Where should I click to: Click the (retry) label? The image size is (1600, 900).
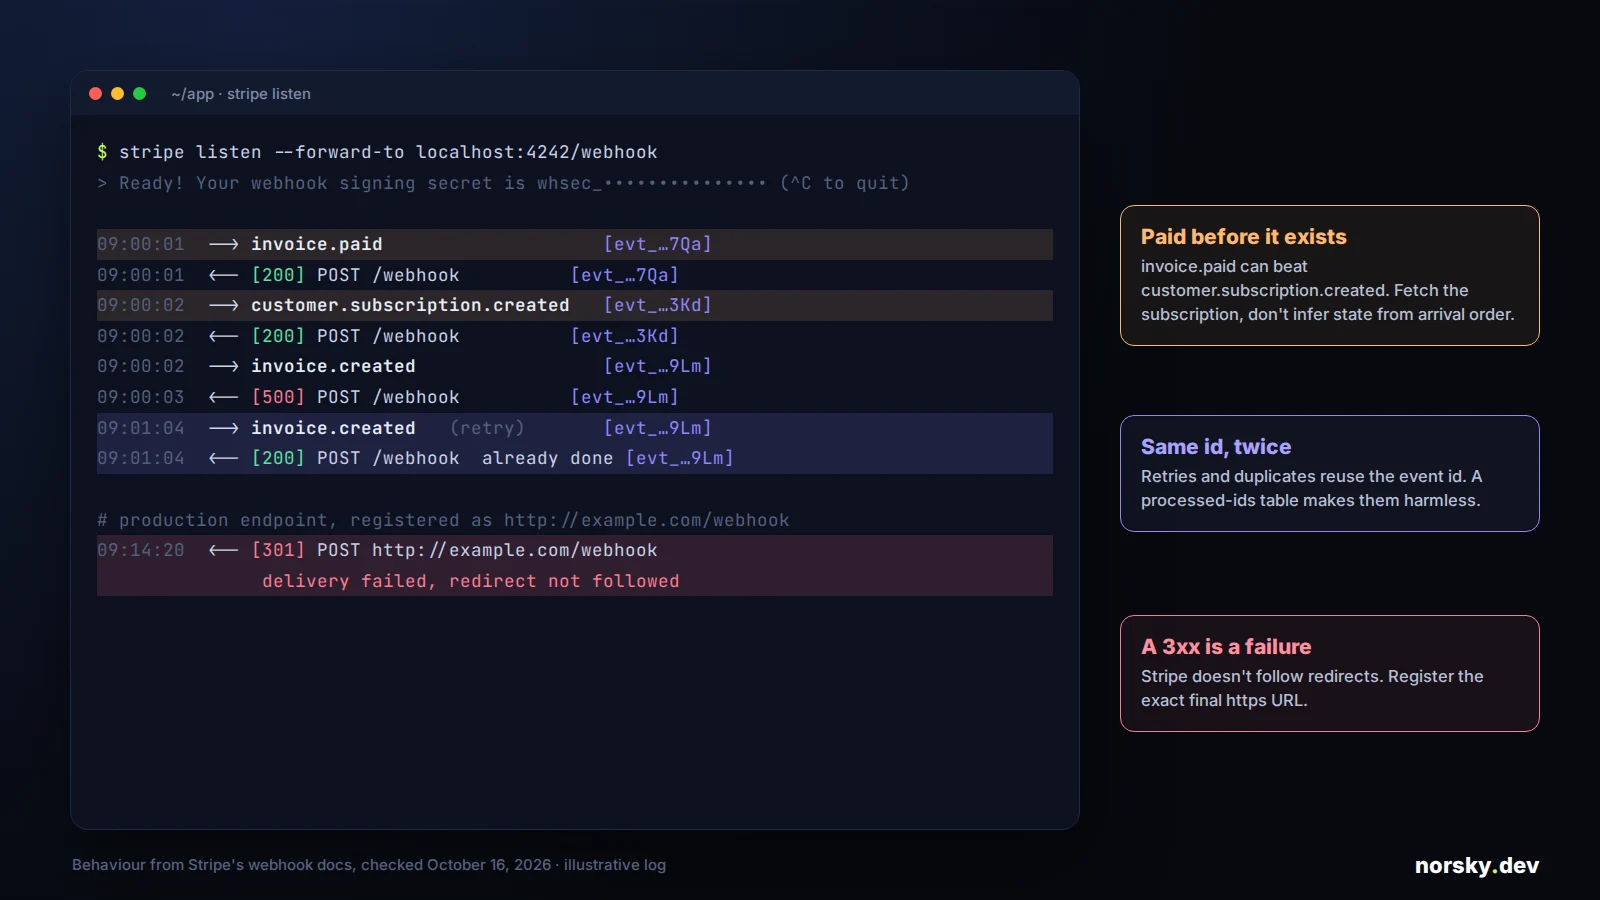(487, 428)
